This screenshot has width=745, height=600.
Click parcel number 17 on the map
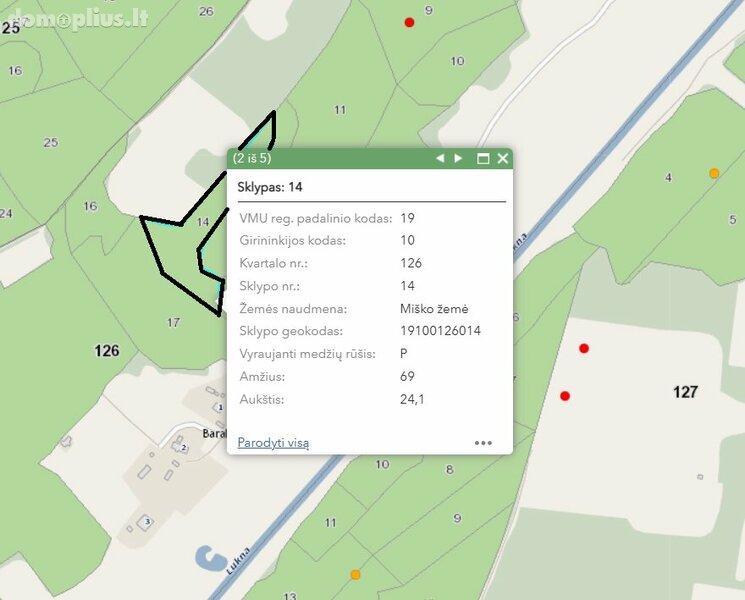(x=173, y=323)
